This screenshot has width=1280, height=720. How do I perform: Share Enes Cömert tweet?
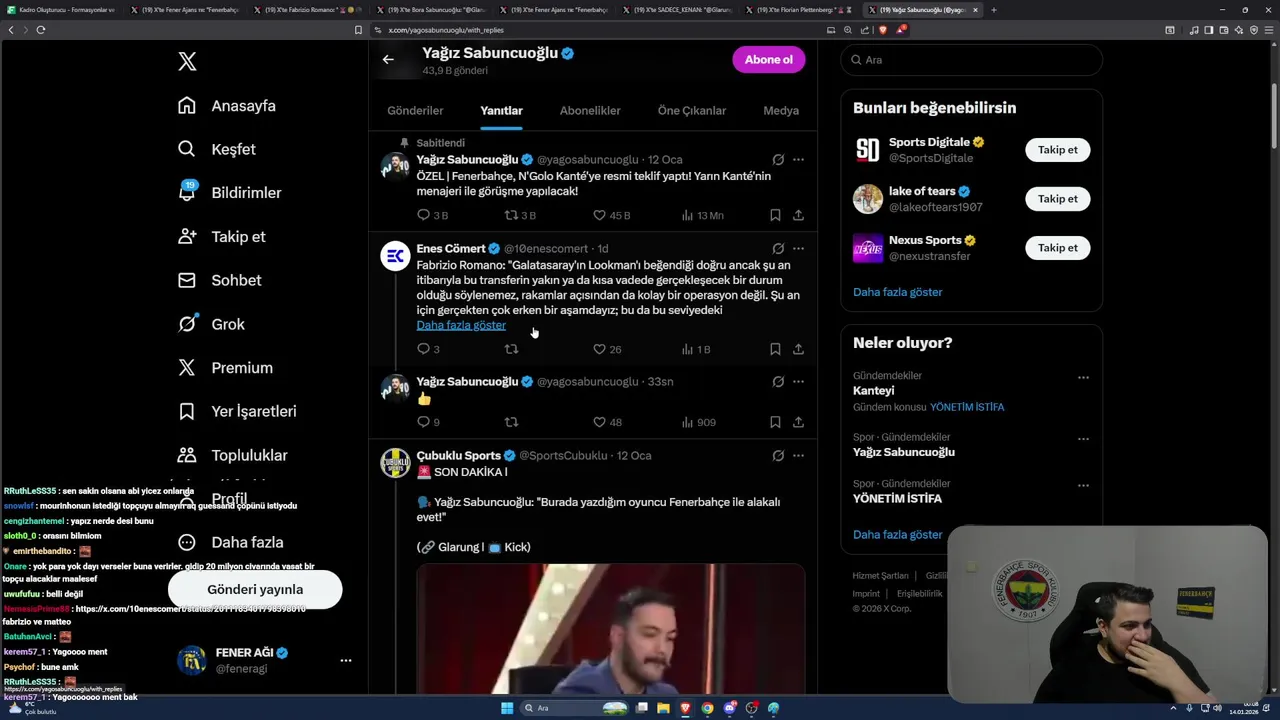798,349
